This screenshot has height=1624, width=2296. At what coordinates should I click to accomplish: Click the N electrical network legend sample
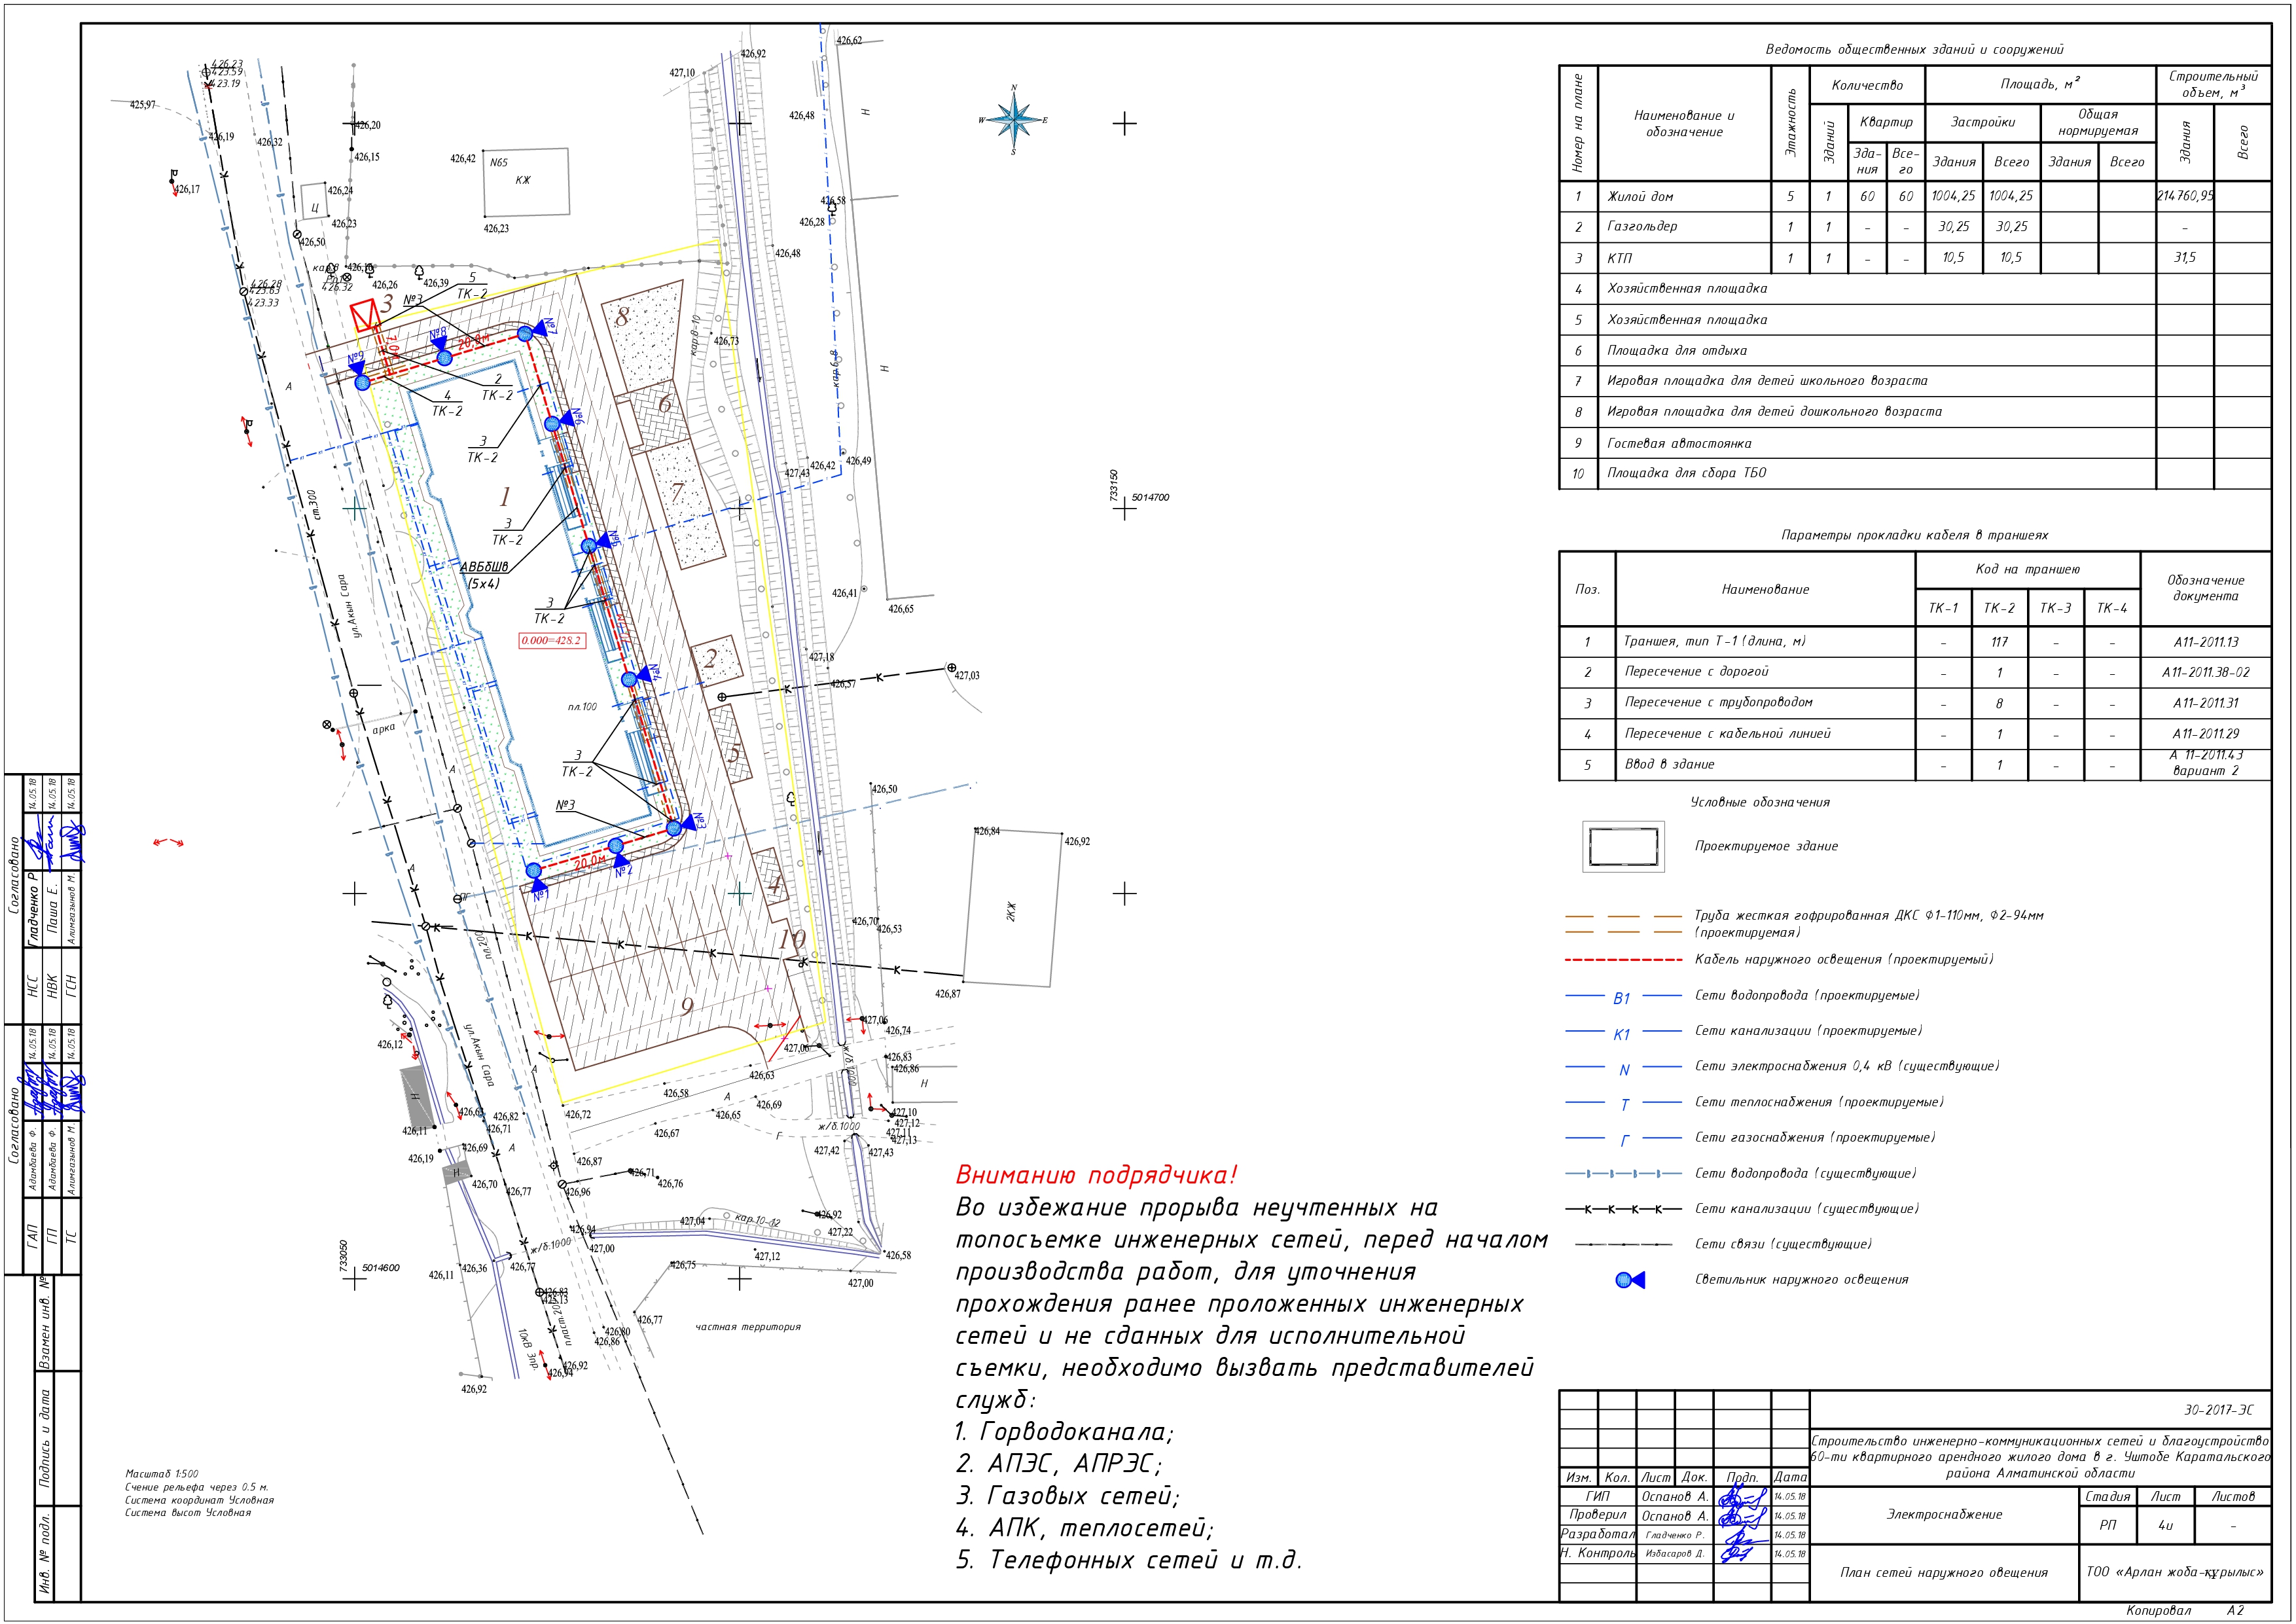click(1623, 1068)
